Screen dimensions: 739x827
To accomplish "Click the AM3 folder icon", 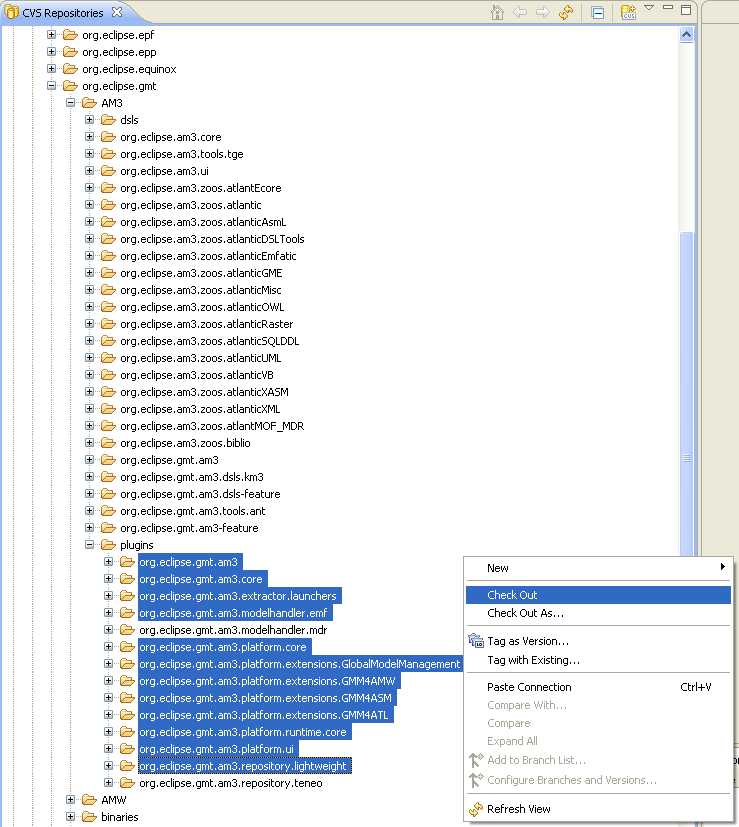I will click(89, 103).
